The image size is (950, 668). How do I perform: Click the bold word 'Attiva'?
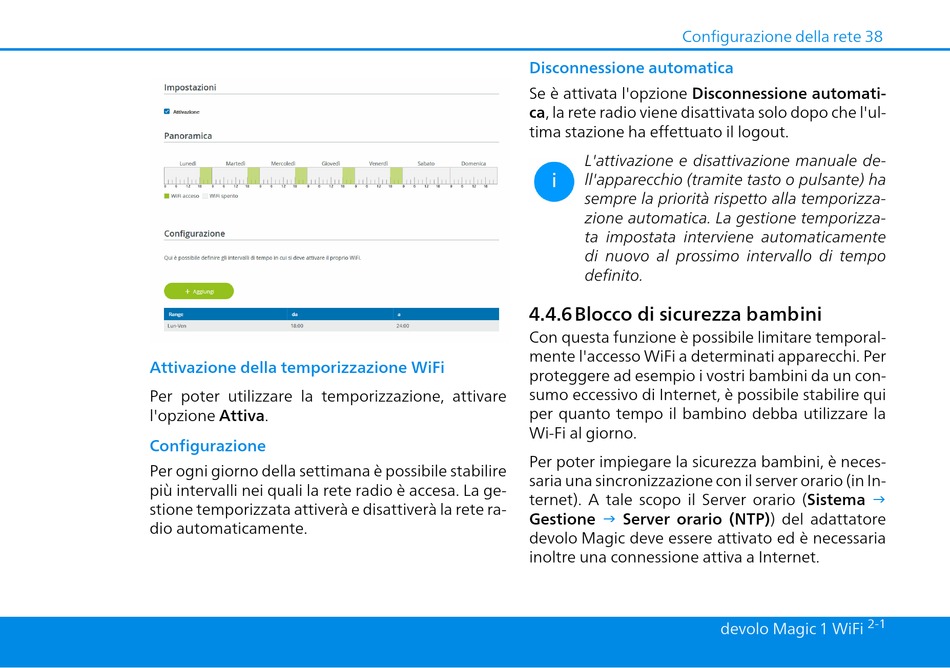[x=242, y=416]
